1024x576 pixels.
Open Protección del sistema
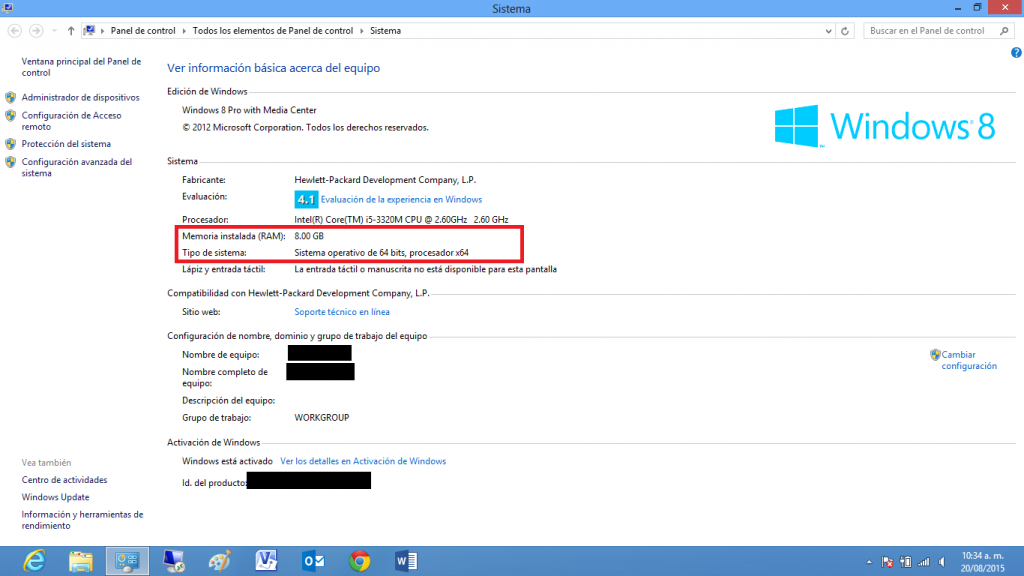coord(66,144)
